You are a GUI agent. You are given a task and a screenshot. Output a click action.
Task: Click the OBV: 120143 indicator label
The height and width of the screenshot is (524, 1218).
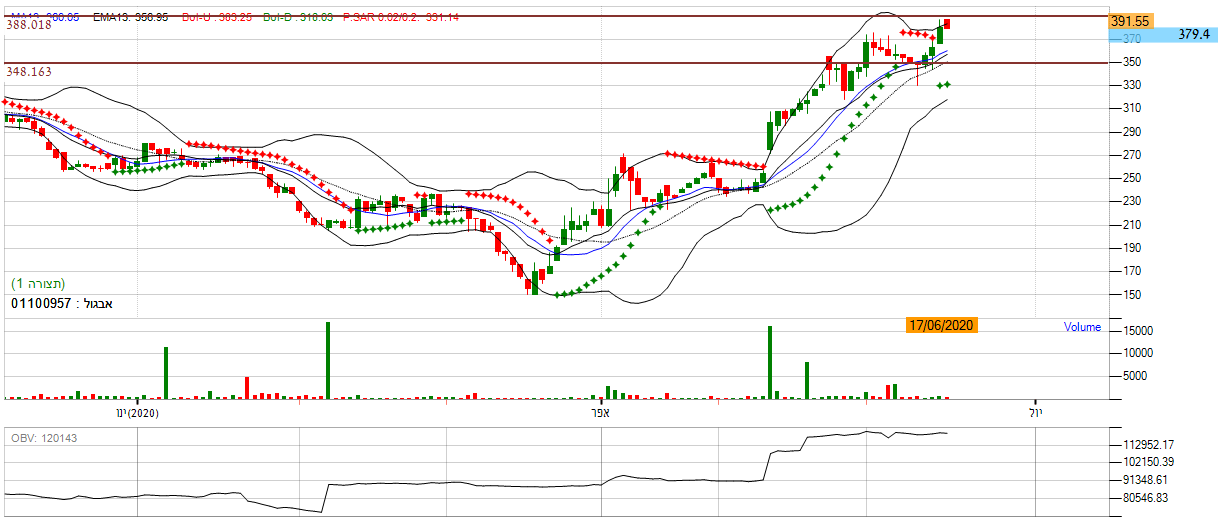click(42, 438)
